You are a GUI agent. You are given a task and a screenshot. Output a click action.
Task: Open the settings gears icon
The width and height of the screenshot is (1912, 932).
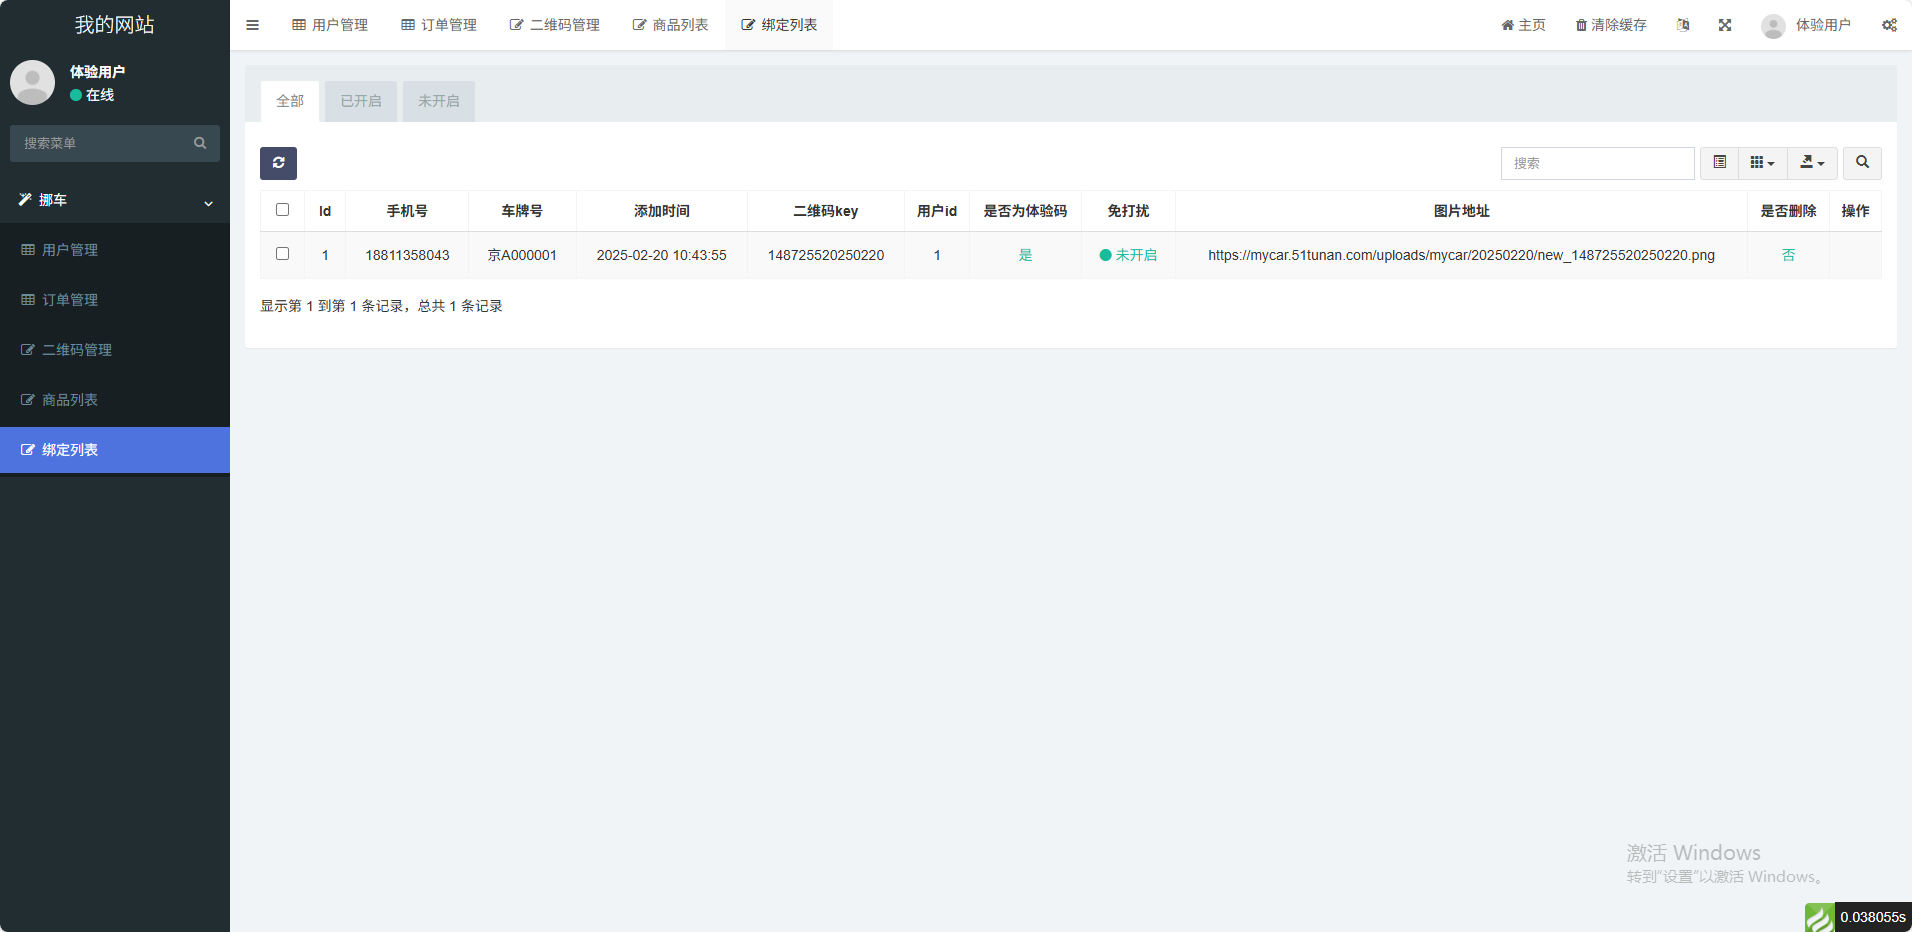tap(1889, 25)
